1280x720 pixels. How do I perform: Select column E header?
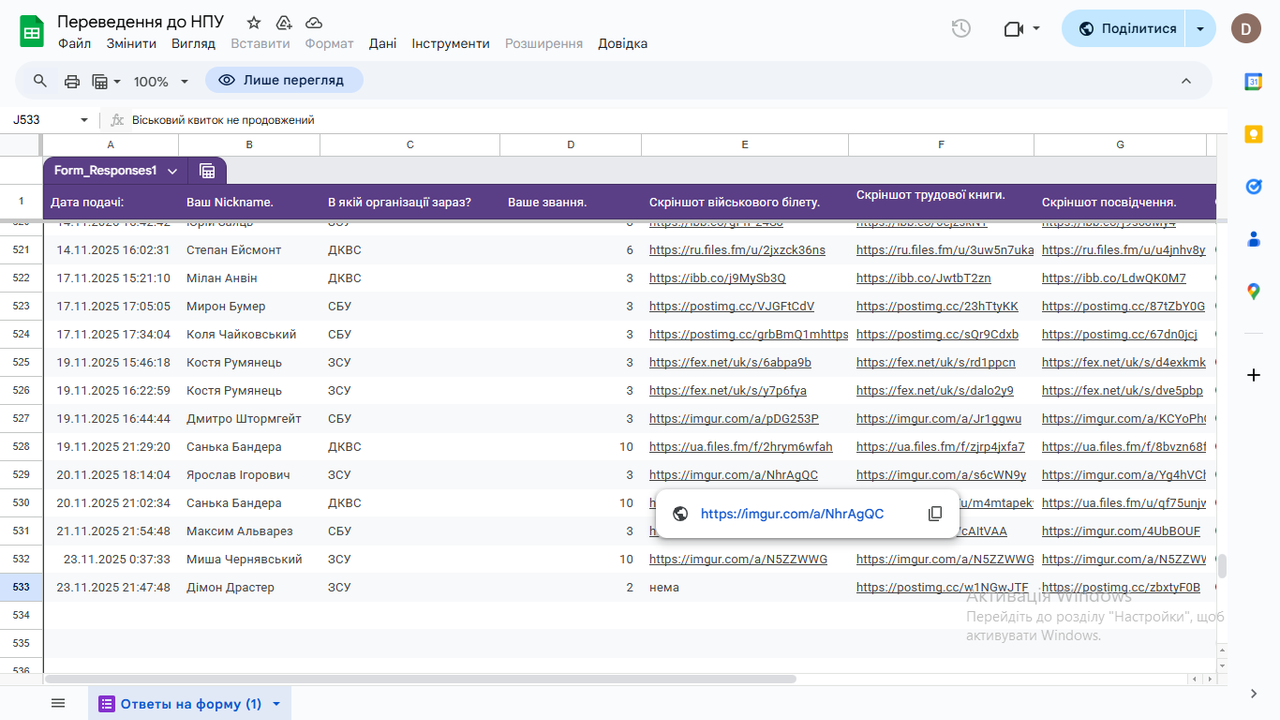[744, 145]
